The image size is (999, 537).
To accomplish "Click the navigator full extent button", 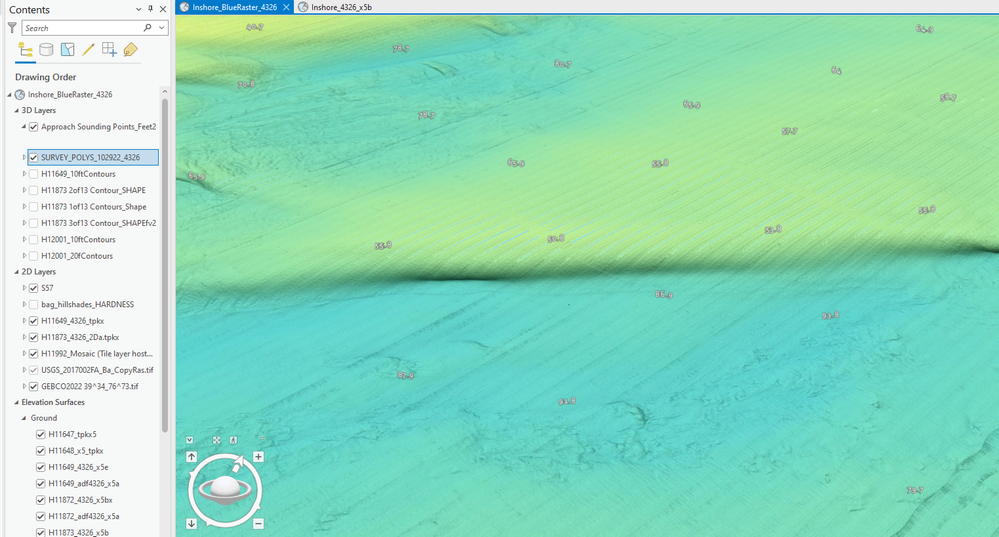I will [x=217, y=440].
